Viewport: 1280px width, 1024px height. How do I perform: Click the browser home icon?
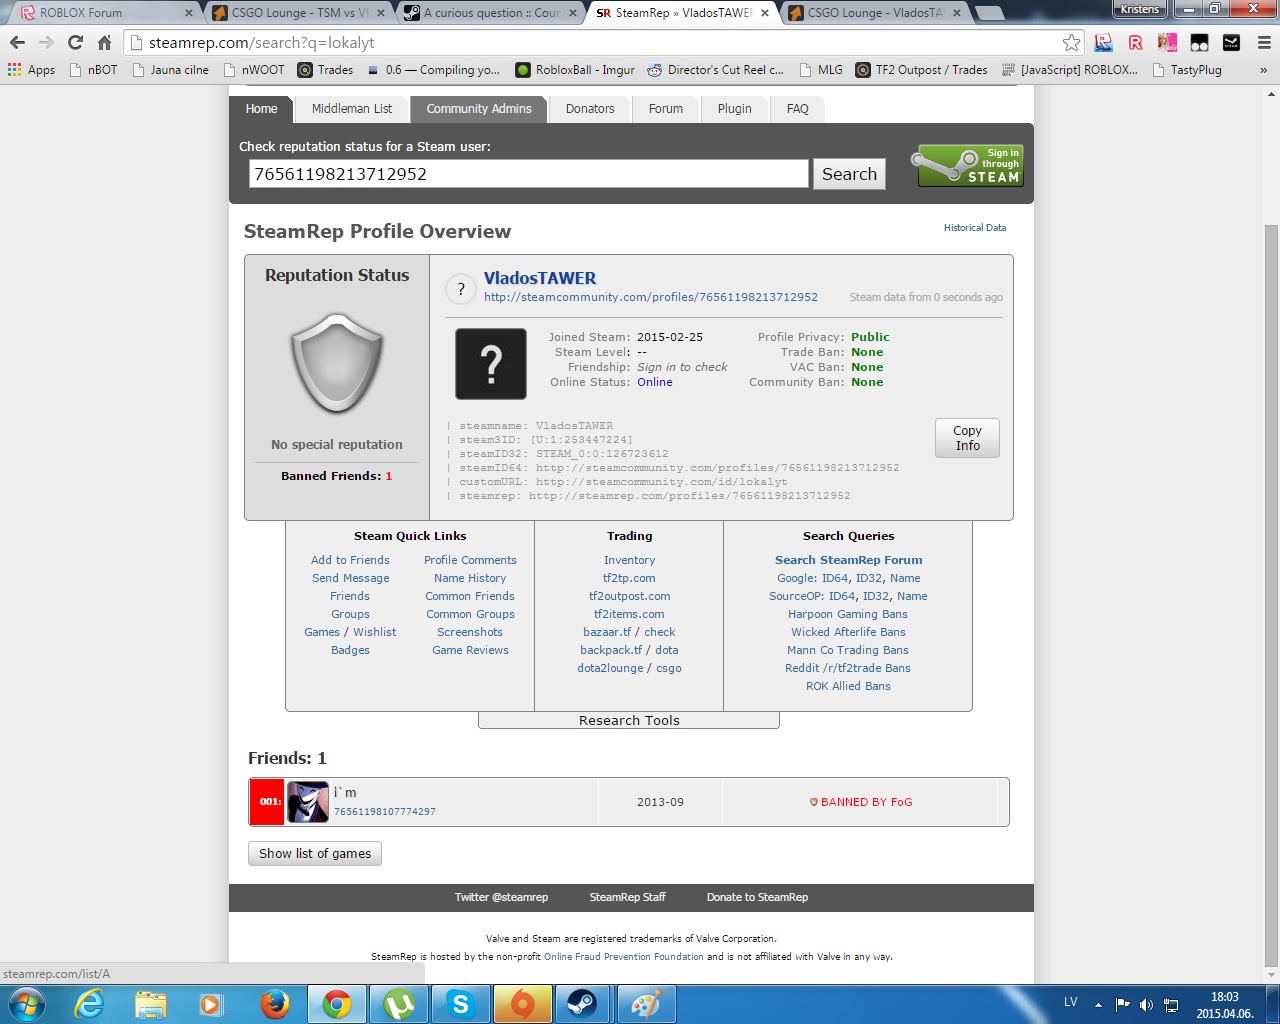(104, 42)
